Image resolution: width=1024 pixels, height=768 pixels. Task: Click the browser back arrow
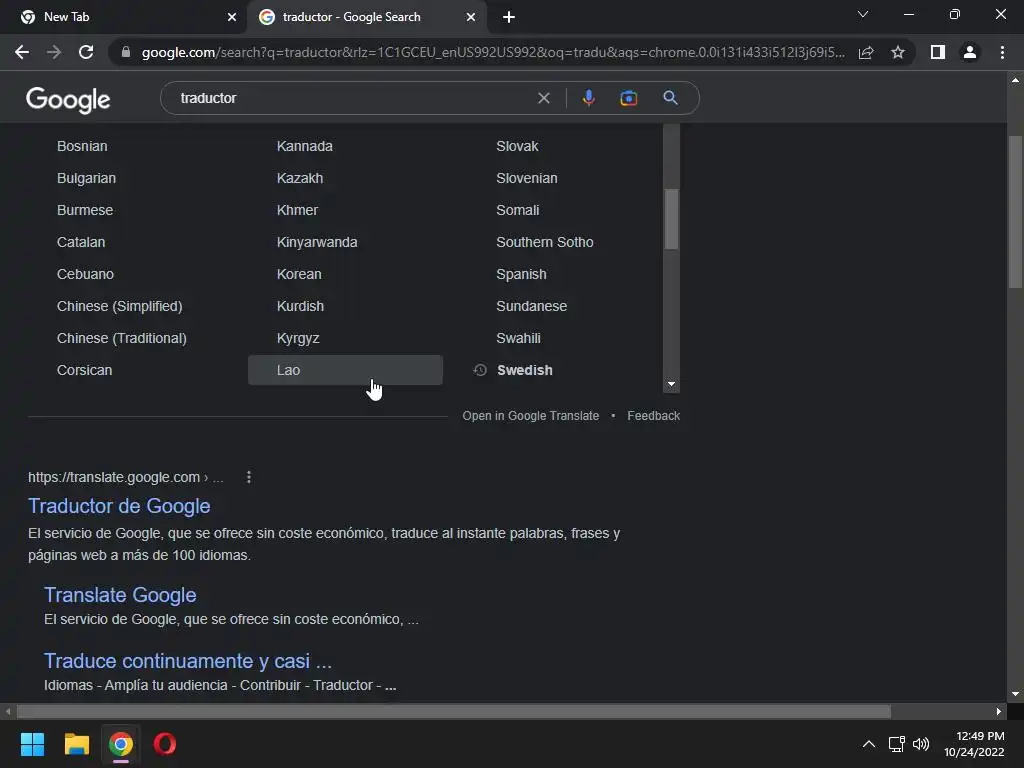pyautogui.click(x=22, y=52)
